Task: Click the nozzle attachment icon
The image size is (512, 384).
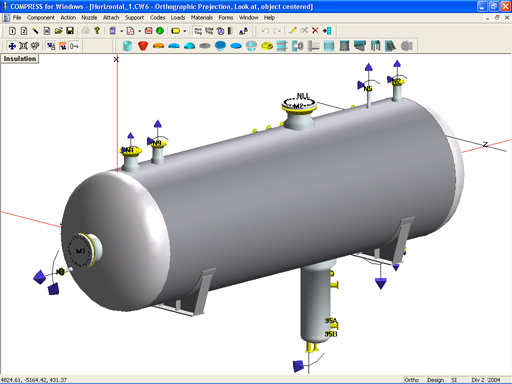Action: pos(298,46)
